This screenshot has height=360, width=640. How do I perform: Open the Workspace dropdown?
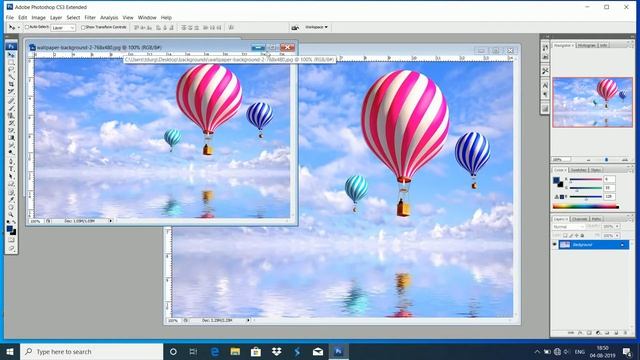click(x=316, y=27)
